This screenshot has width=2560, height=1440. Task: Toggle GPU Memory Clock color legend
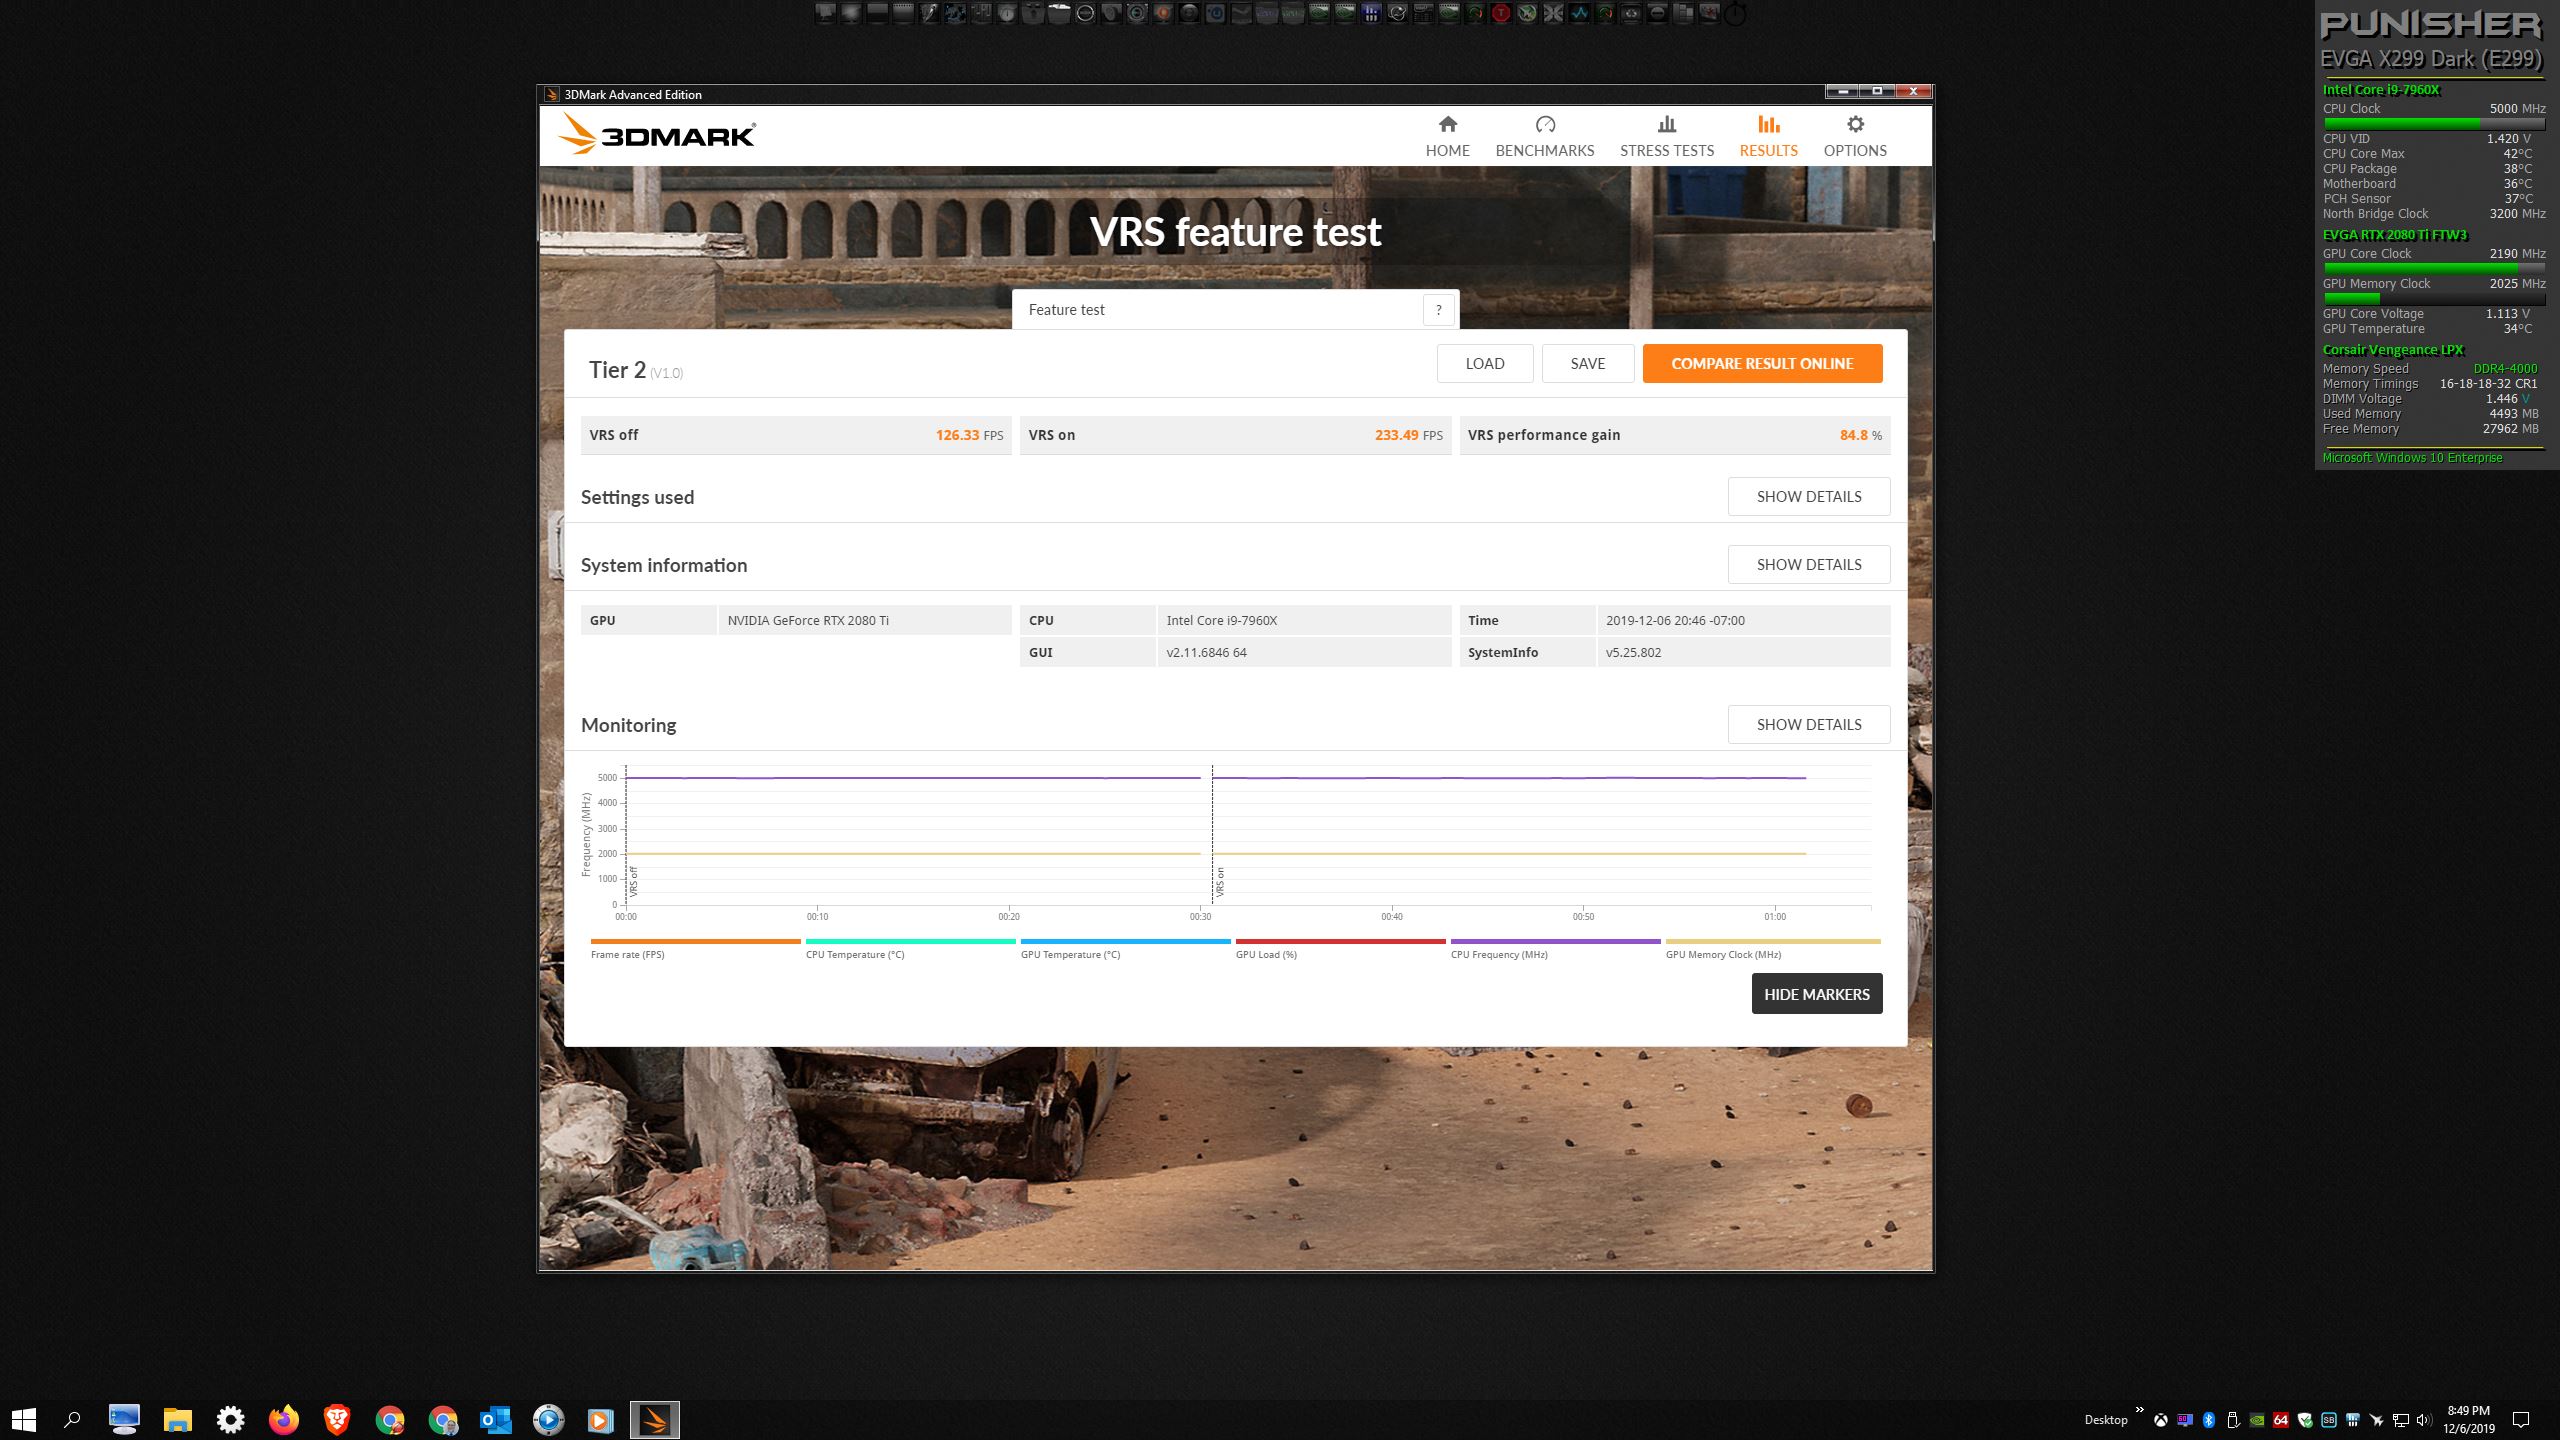click(x=1772, y=941)
